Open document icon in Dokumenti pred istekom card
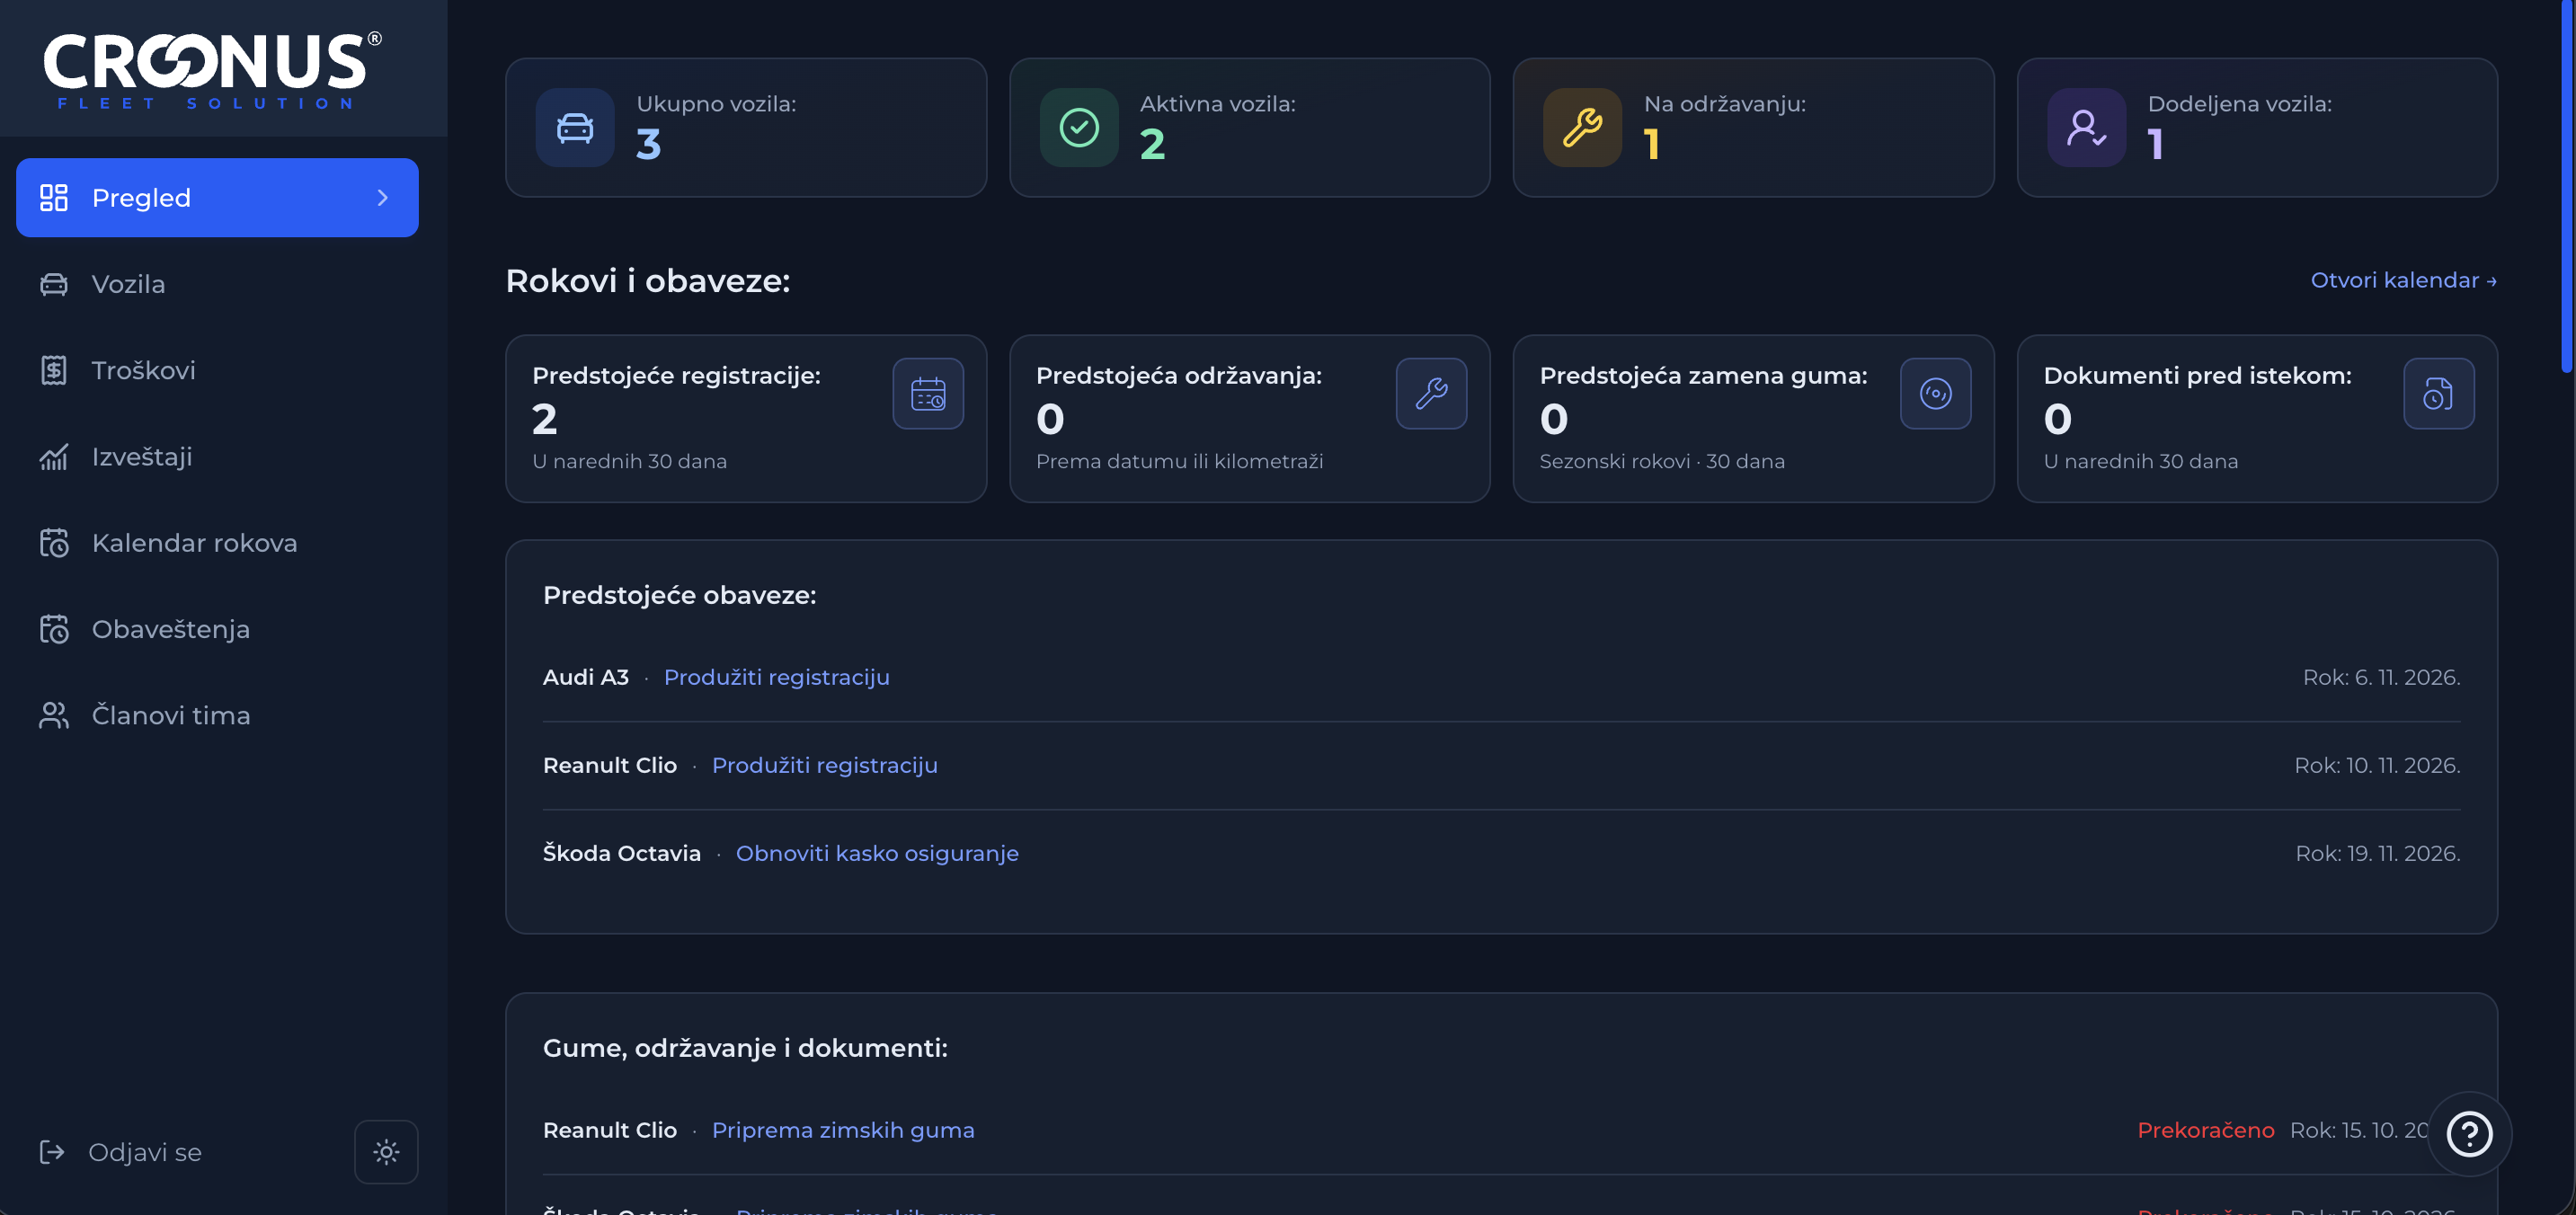The height and width of the screenshot is (1215, 2576). (x=2438, y=394)
